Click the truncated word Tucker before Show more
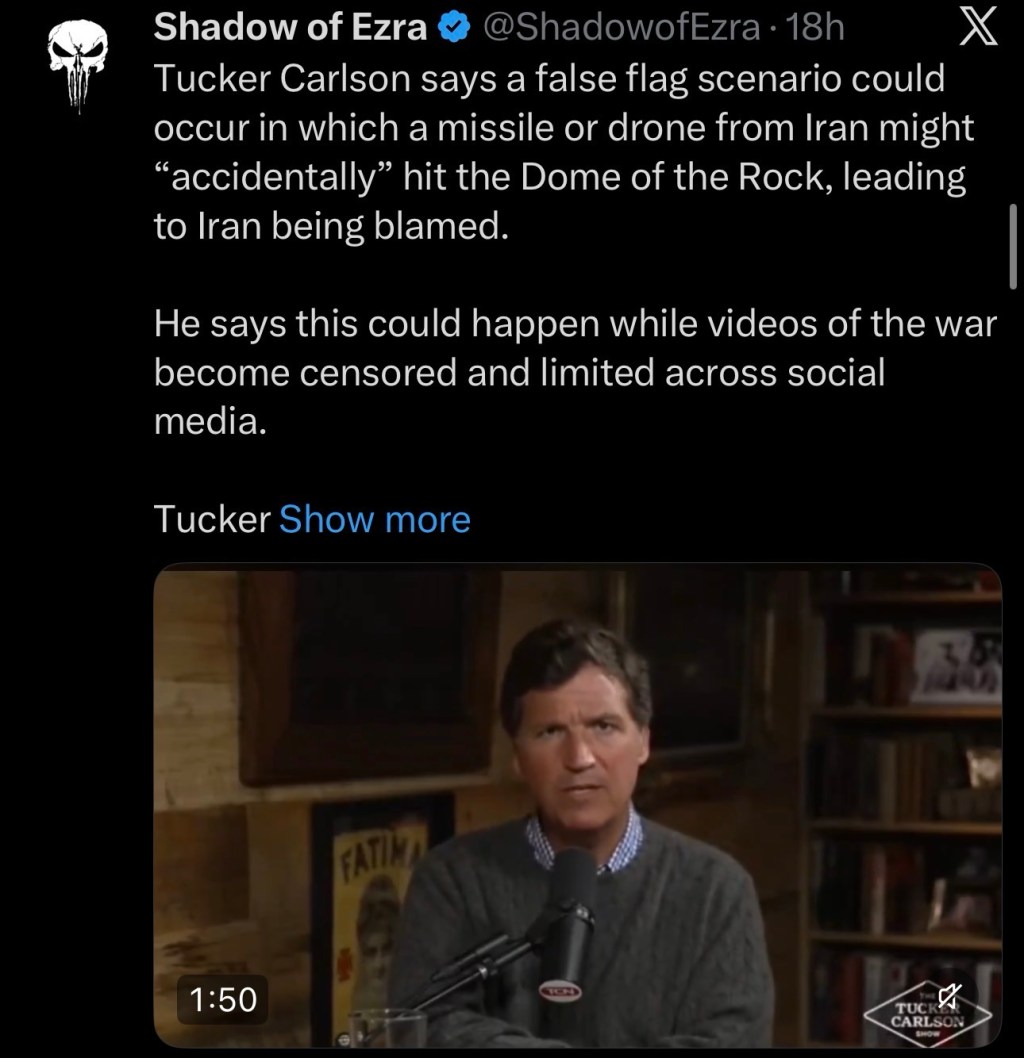Image resolution: width=1024 pixels, height=1058 pixels. coord(212,520)
